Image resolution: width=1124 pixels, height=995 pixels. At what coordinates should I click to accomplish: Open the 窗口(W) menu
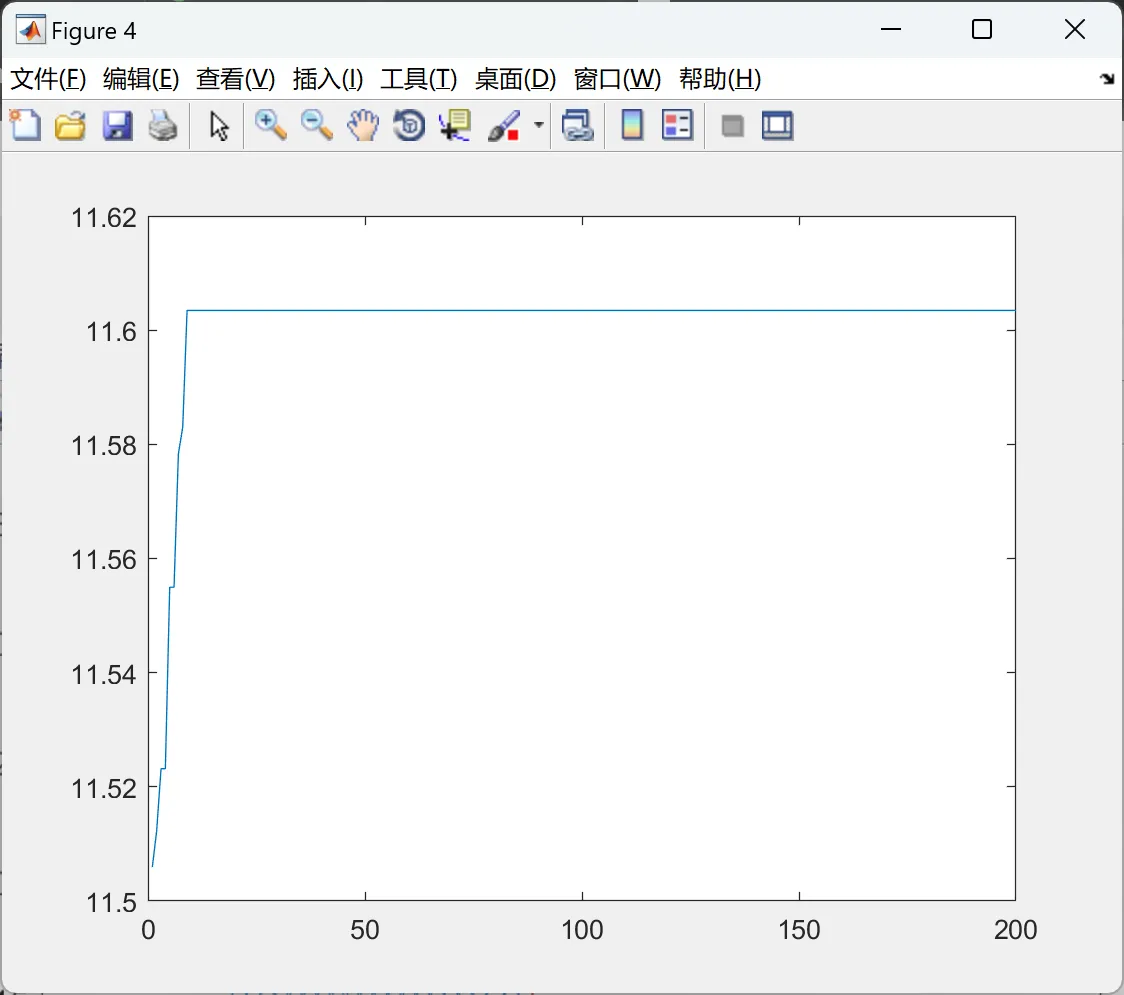pyautogui.click(x=617, y=79)
